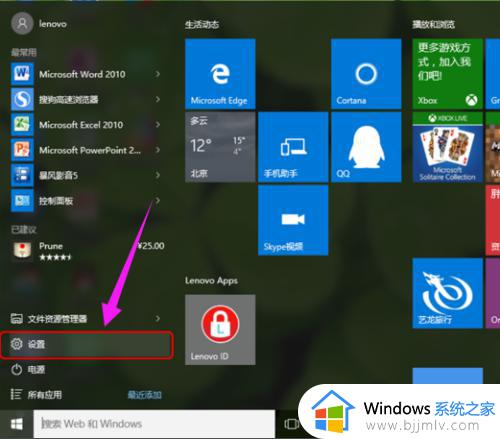Launch Microsoft PowerPoint icon
The width and height of the screenshot is (500, 439).
pos(22,150)
